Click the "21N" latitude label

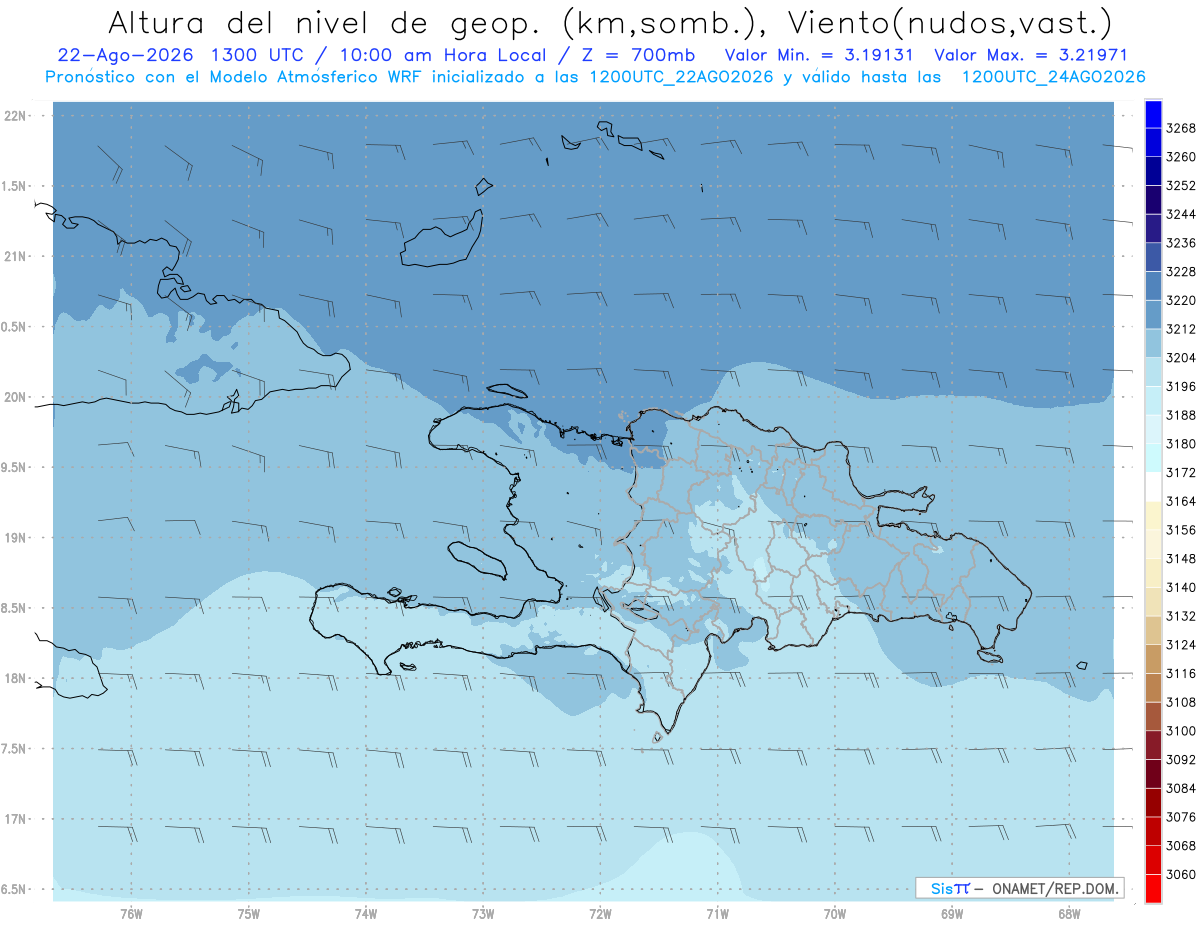[15, 256]
